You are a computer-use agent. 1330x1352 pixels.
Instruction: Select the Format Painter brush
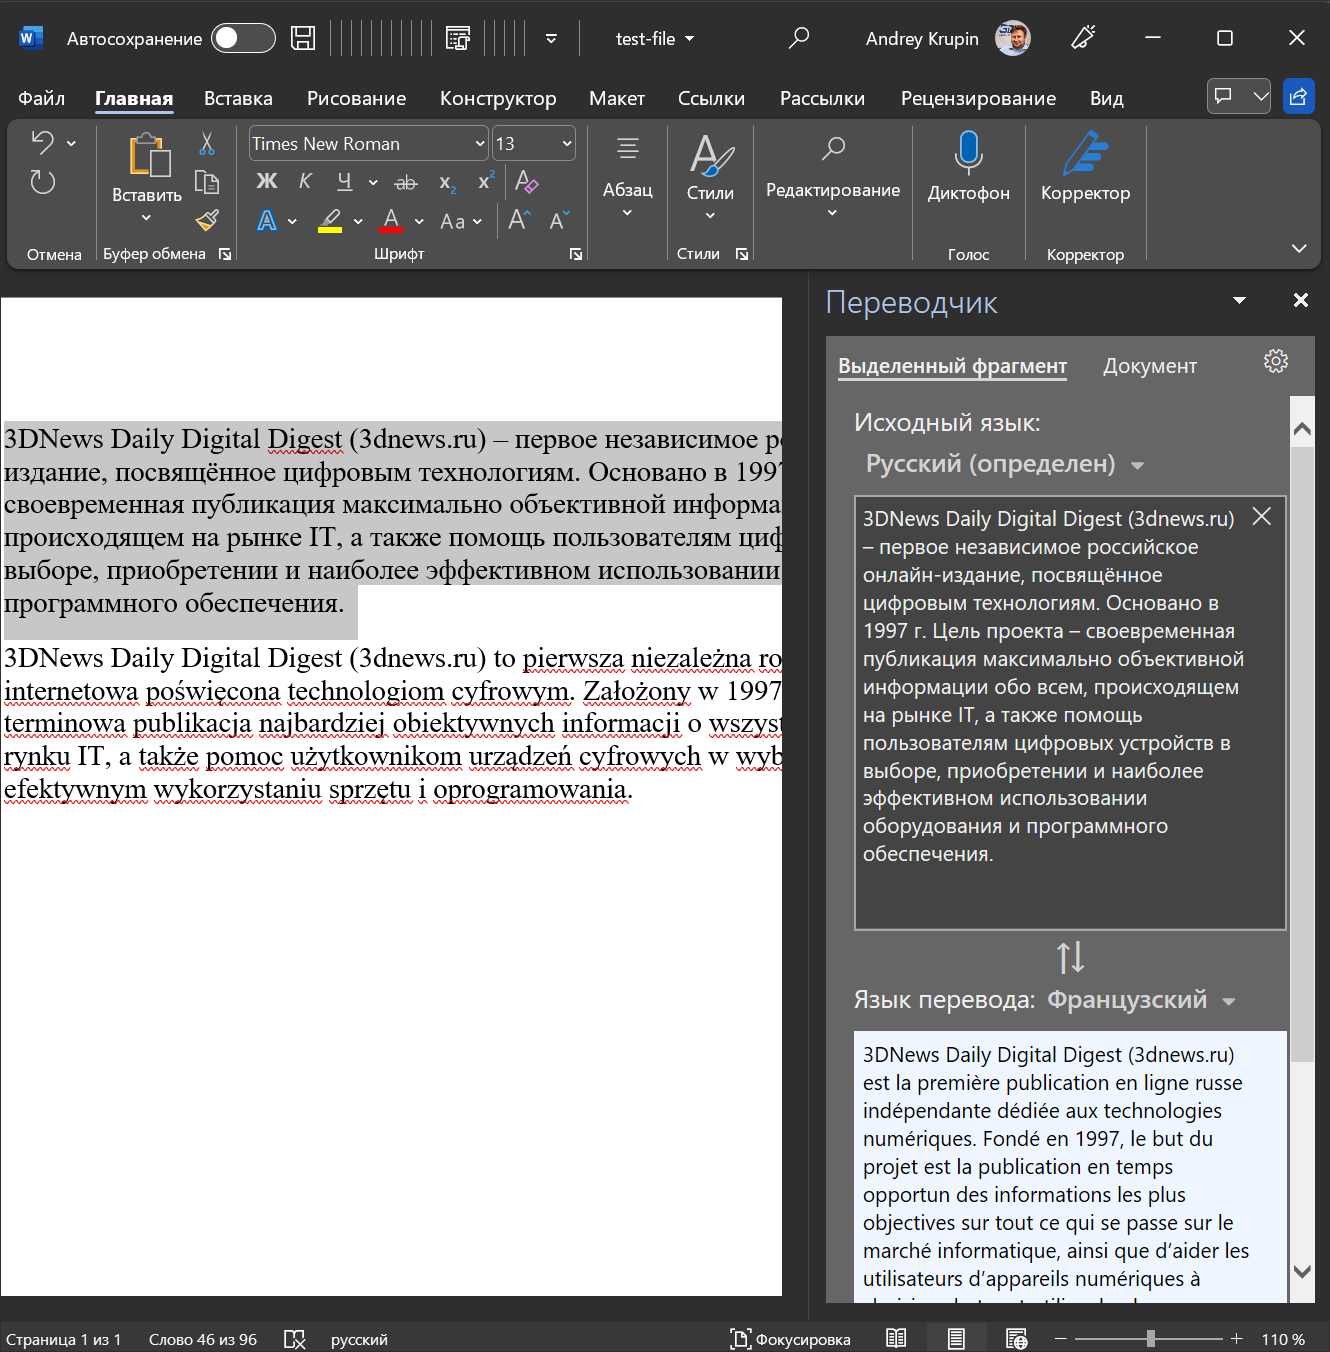point(207,220)
